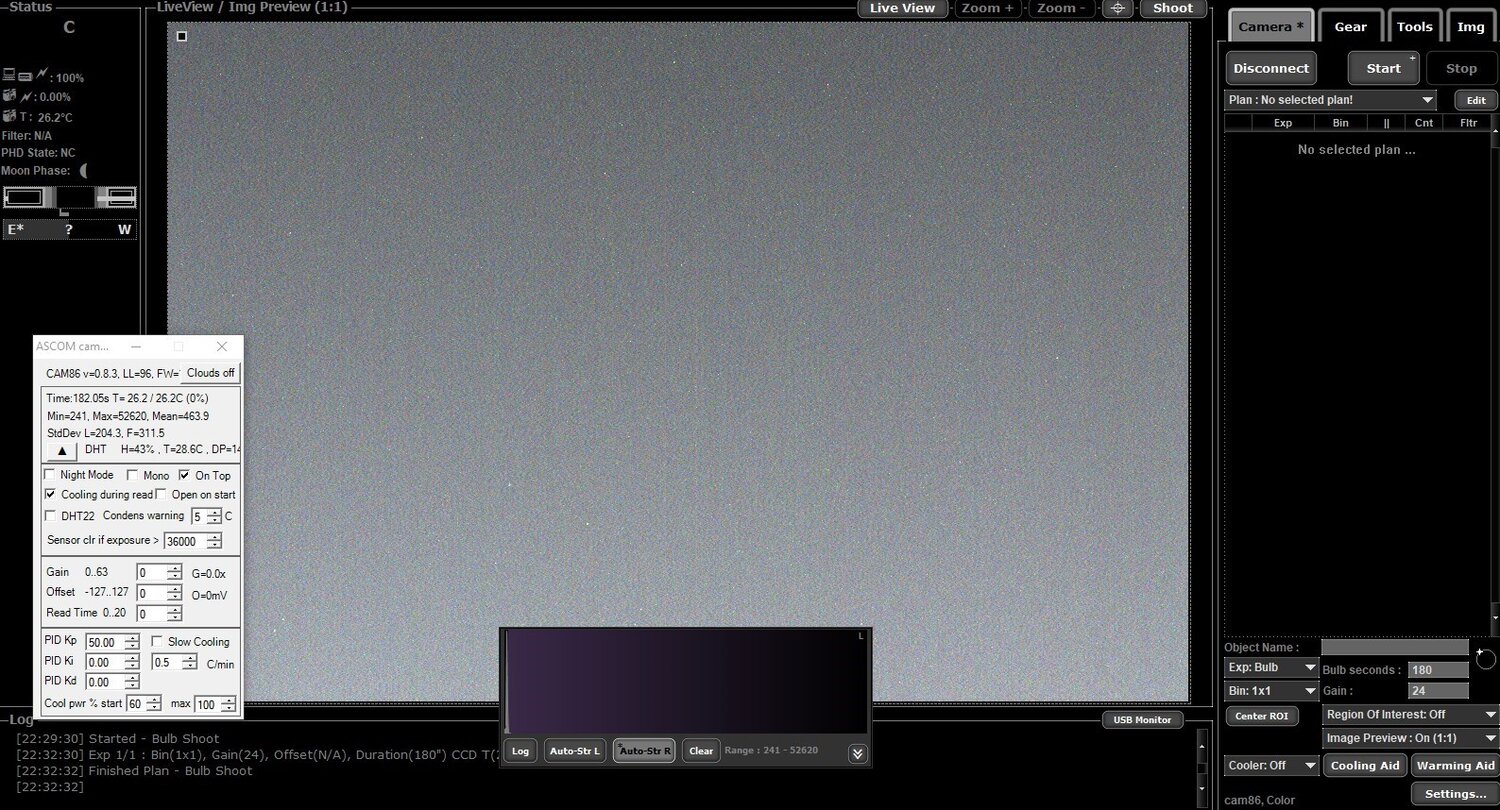The image size is (1500, 810).
Task: Click the Clouds off button
Action: [x=210, y=373]
